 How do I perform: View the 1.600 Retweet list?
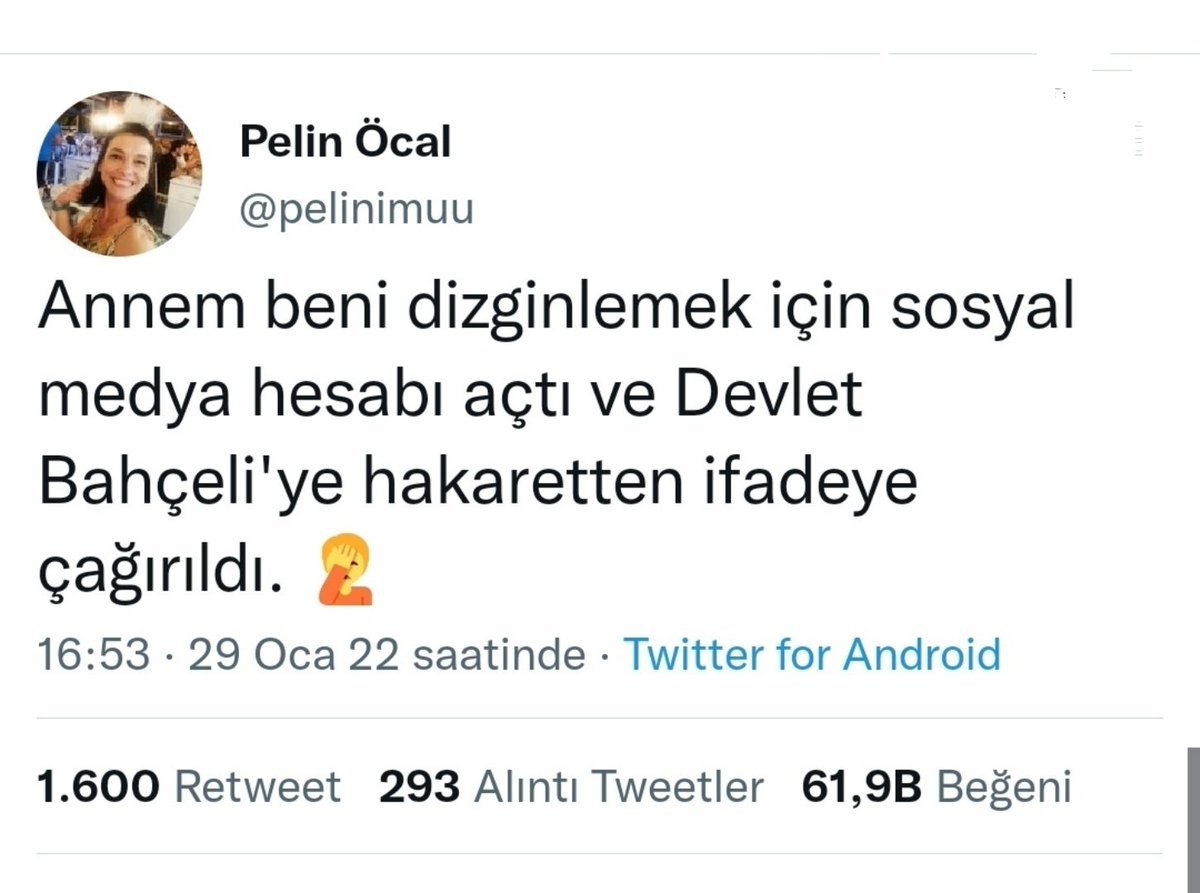tap(189, 787)
